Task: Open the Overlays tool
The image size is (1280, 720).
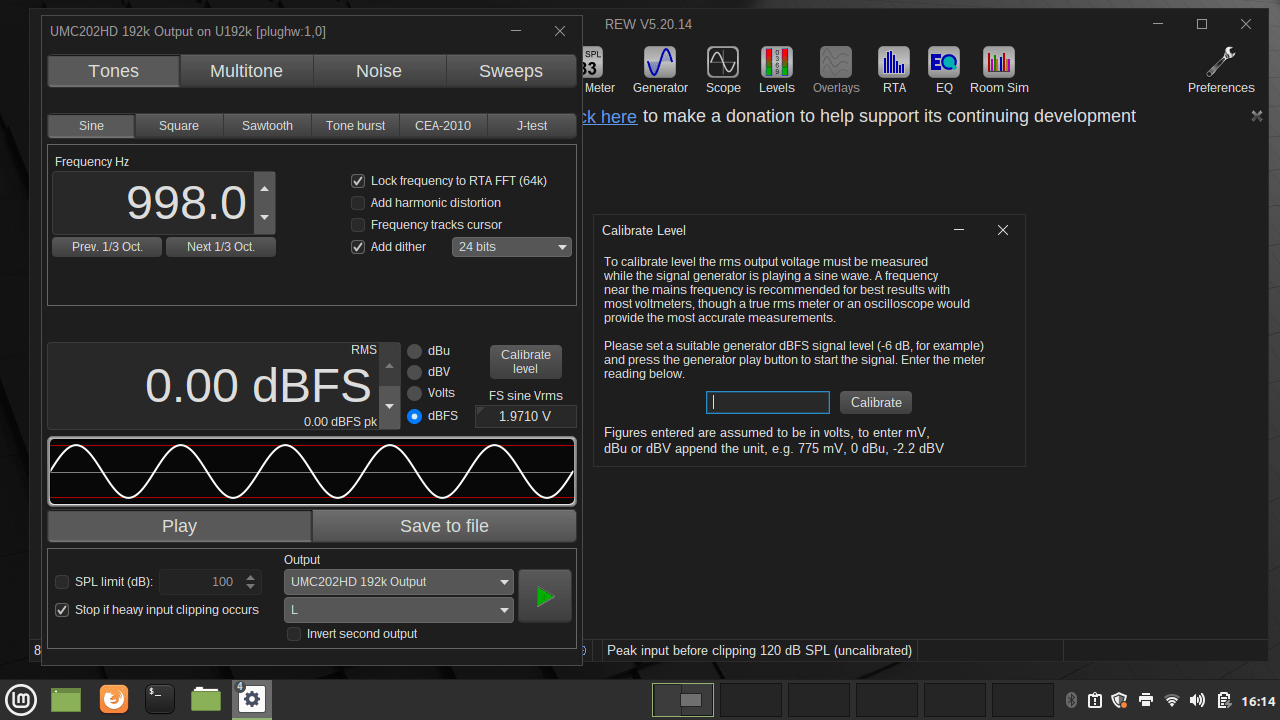Action: 836,70
